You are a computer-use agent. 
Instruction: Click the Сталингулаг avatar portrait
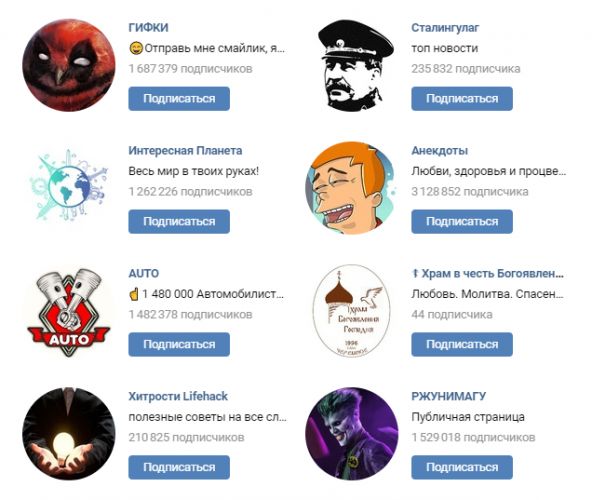point(352,65)
